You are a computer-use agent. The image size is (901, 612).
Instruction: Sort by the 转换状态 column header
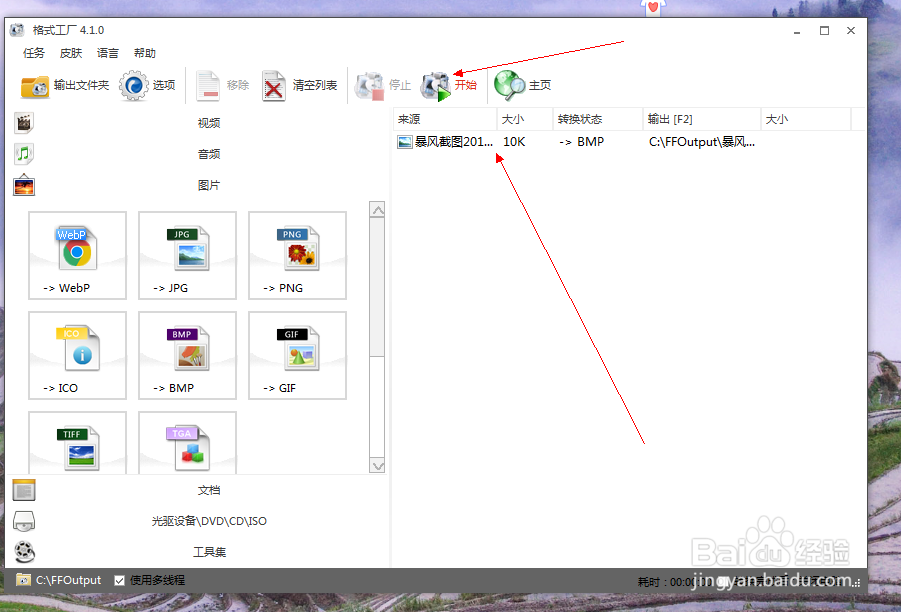598,119
